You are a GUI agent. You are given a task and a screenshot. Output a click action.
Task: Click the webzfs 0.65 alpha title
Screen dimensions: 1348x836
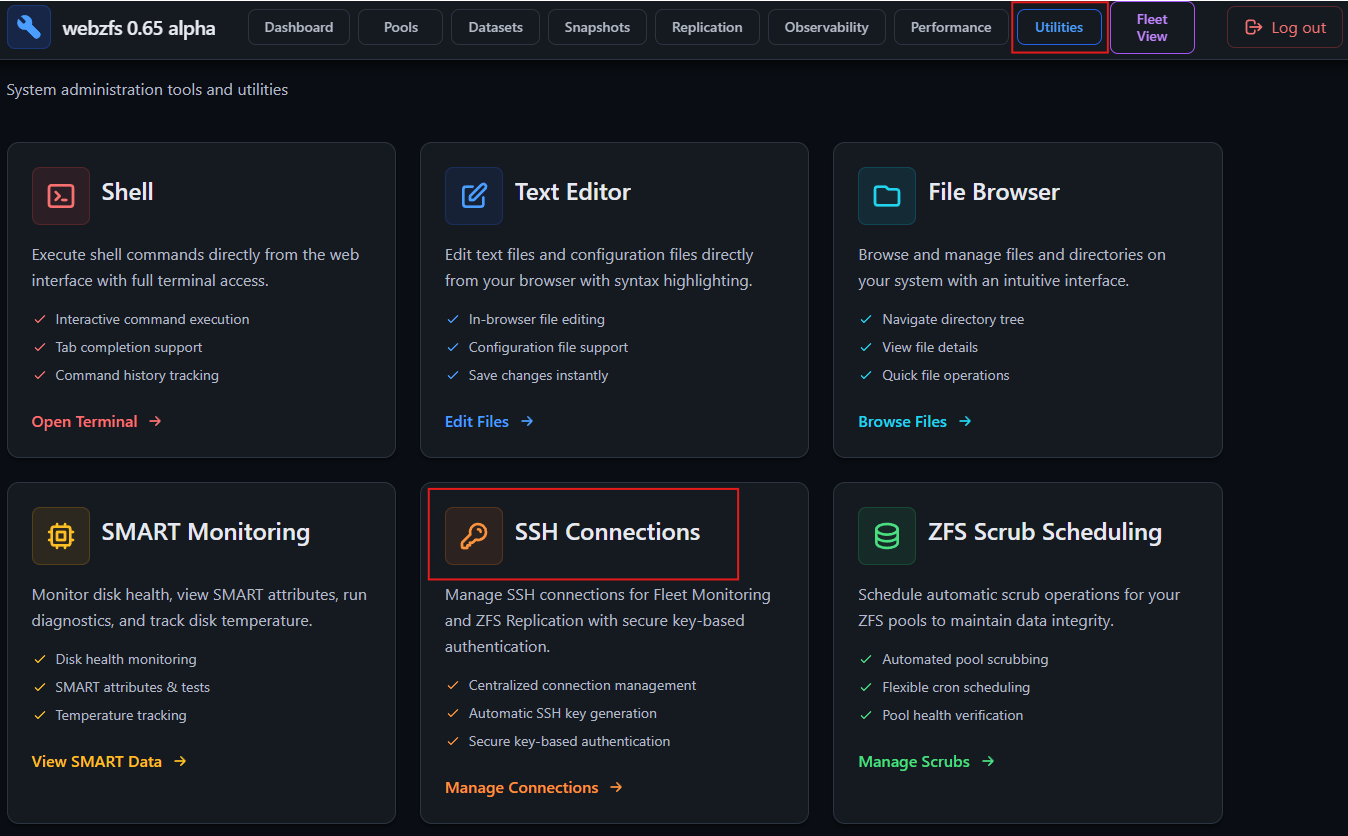click(x=139, y=28)
